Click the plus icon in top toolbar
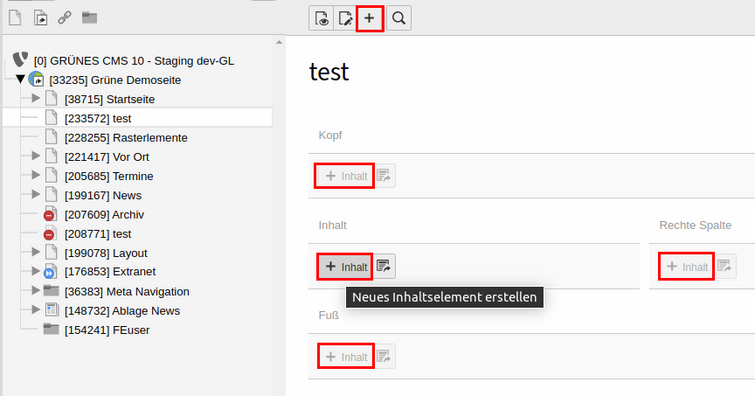This screenshot has height=396, width=755. click(369, 18)
